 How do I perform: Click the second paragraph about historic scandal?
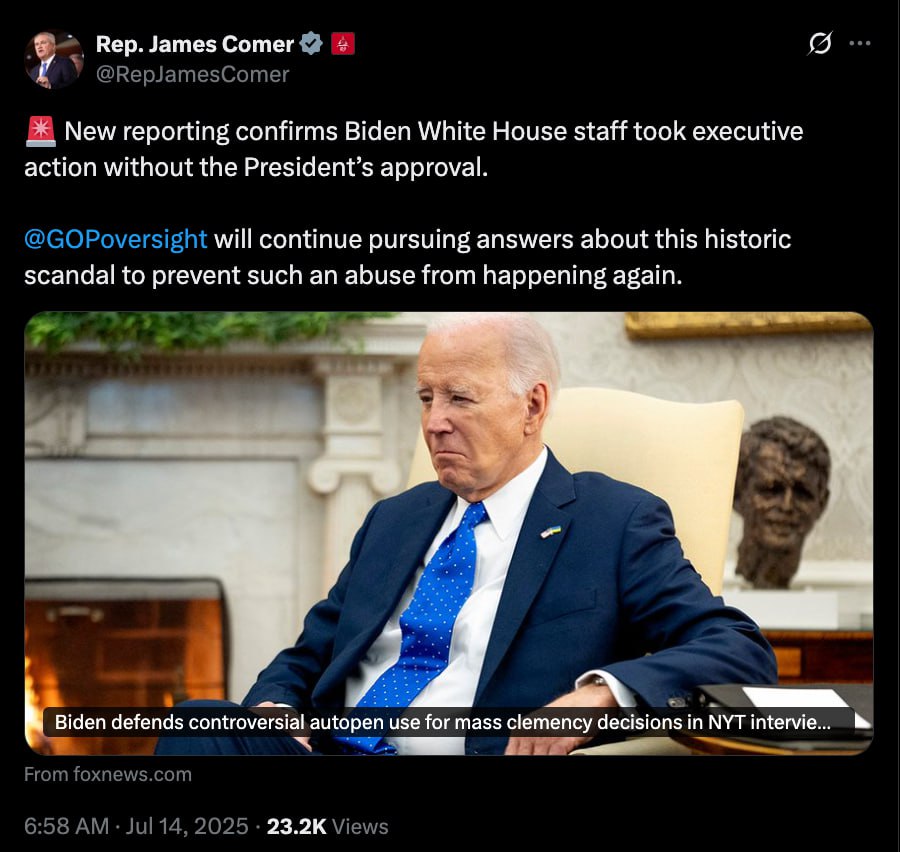(408, 257)
